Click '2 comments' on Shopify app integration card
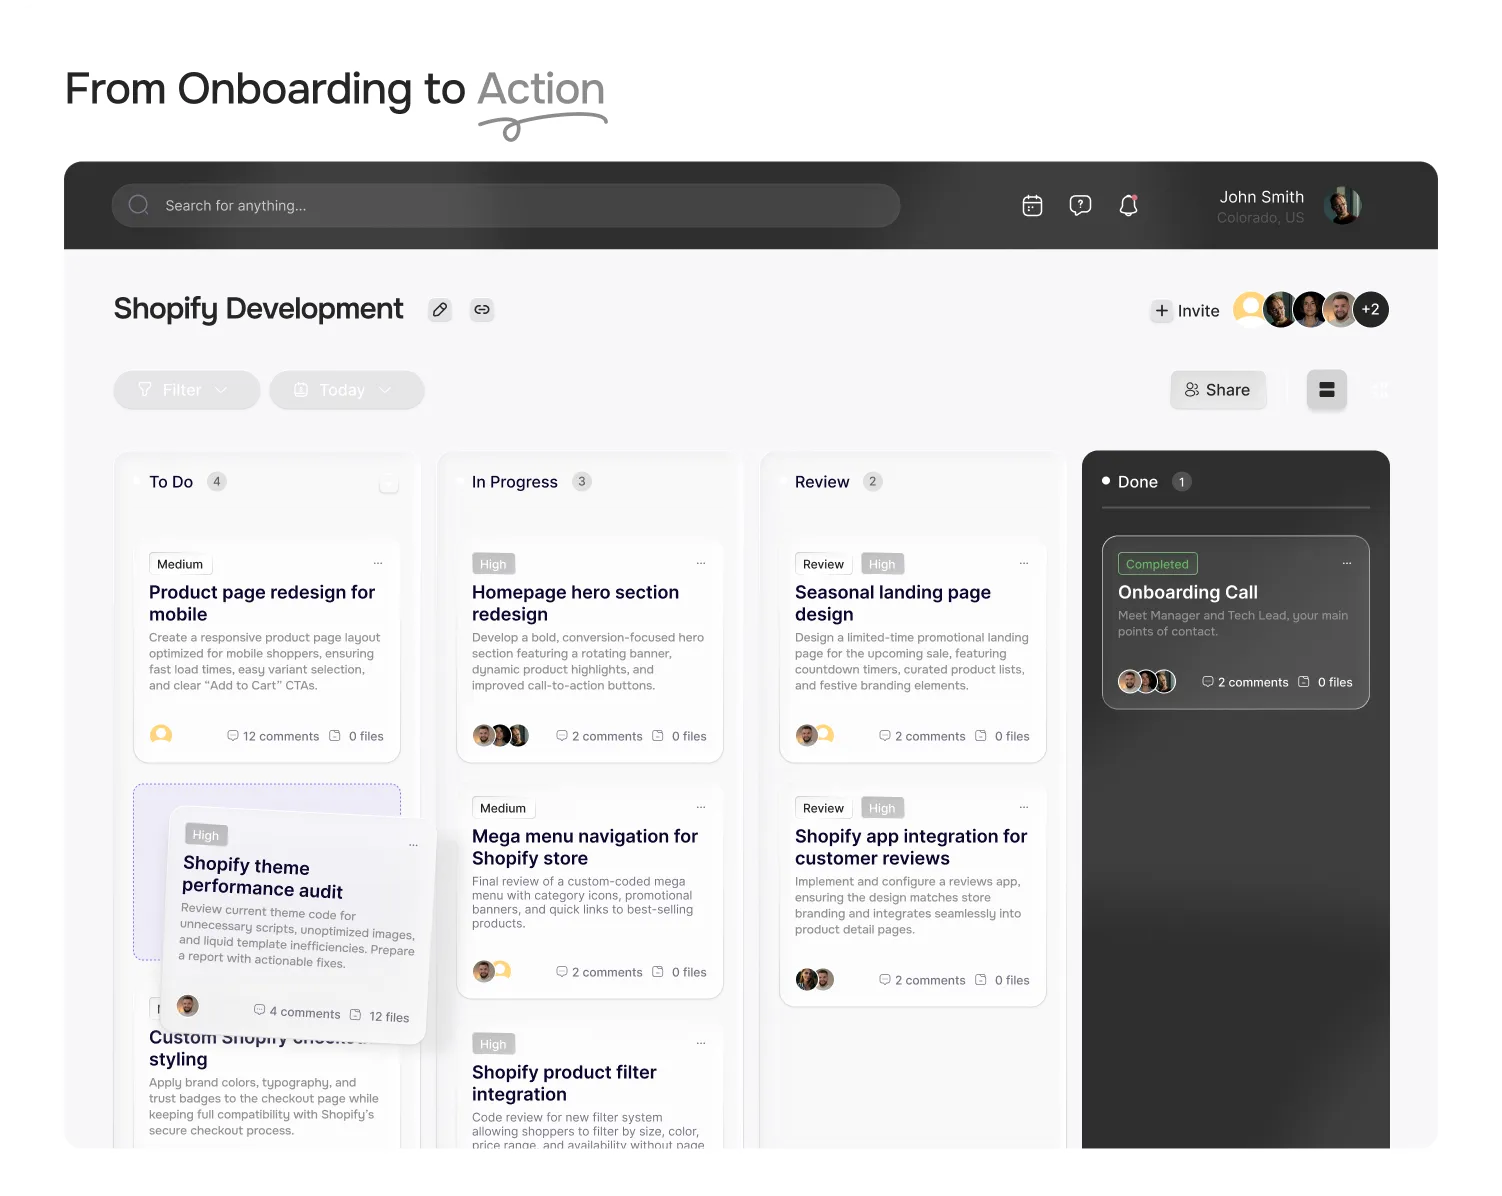The height and width of the screenshot is (1196, 1502). (922, 980)
